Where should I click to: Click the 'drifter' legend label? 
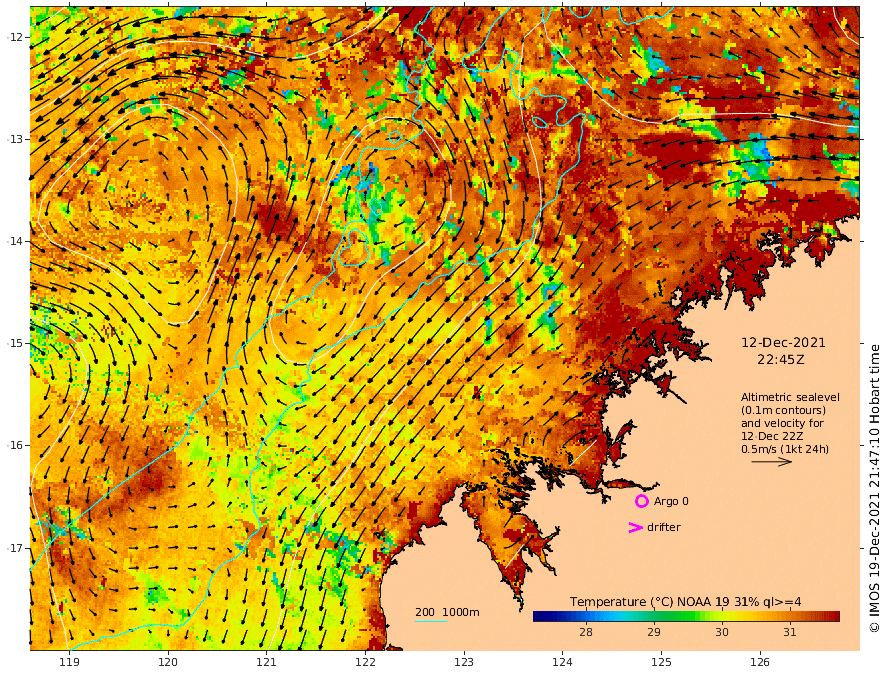[664, 527]
